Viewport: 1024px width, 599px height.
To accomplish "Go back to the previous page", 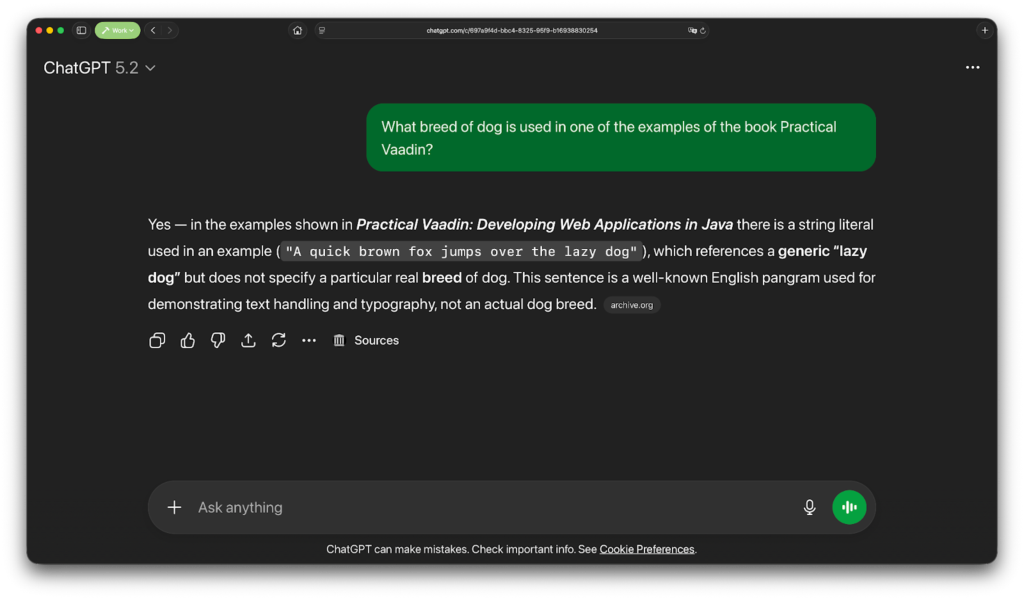I will pos(153,31).
